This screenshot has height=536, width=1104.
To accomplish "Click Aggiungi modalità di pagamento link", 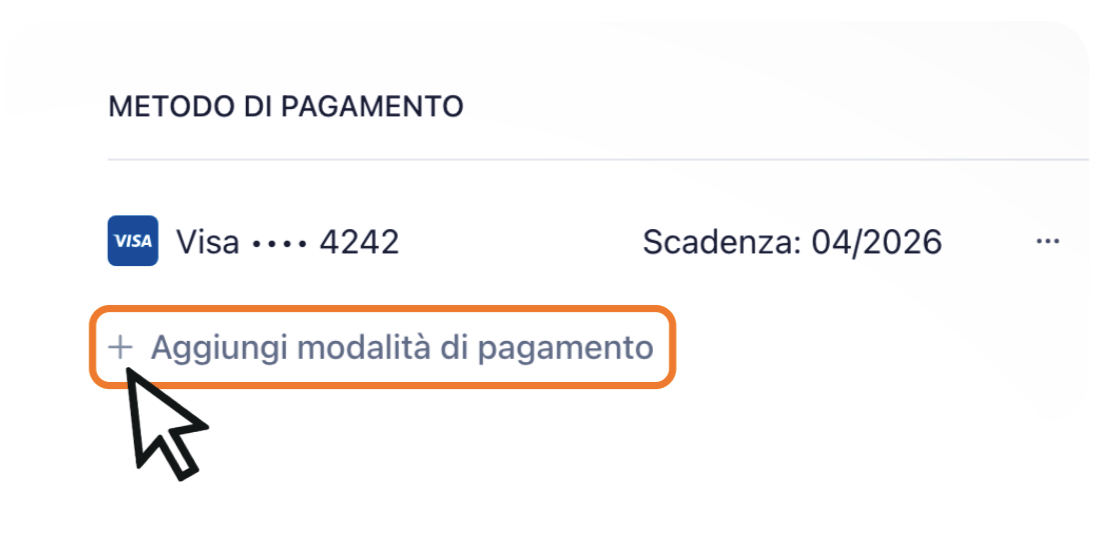I will (400, 348).
